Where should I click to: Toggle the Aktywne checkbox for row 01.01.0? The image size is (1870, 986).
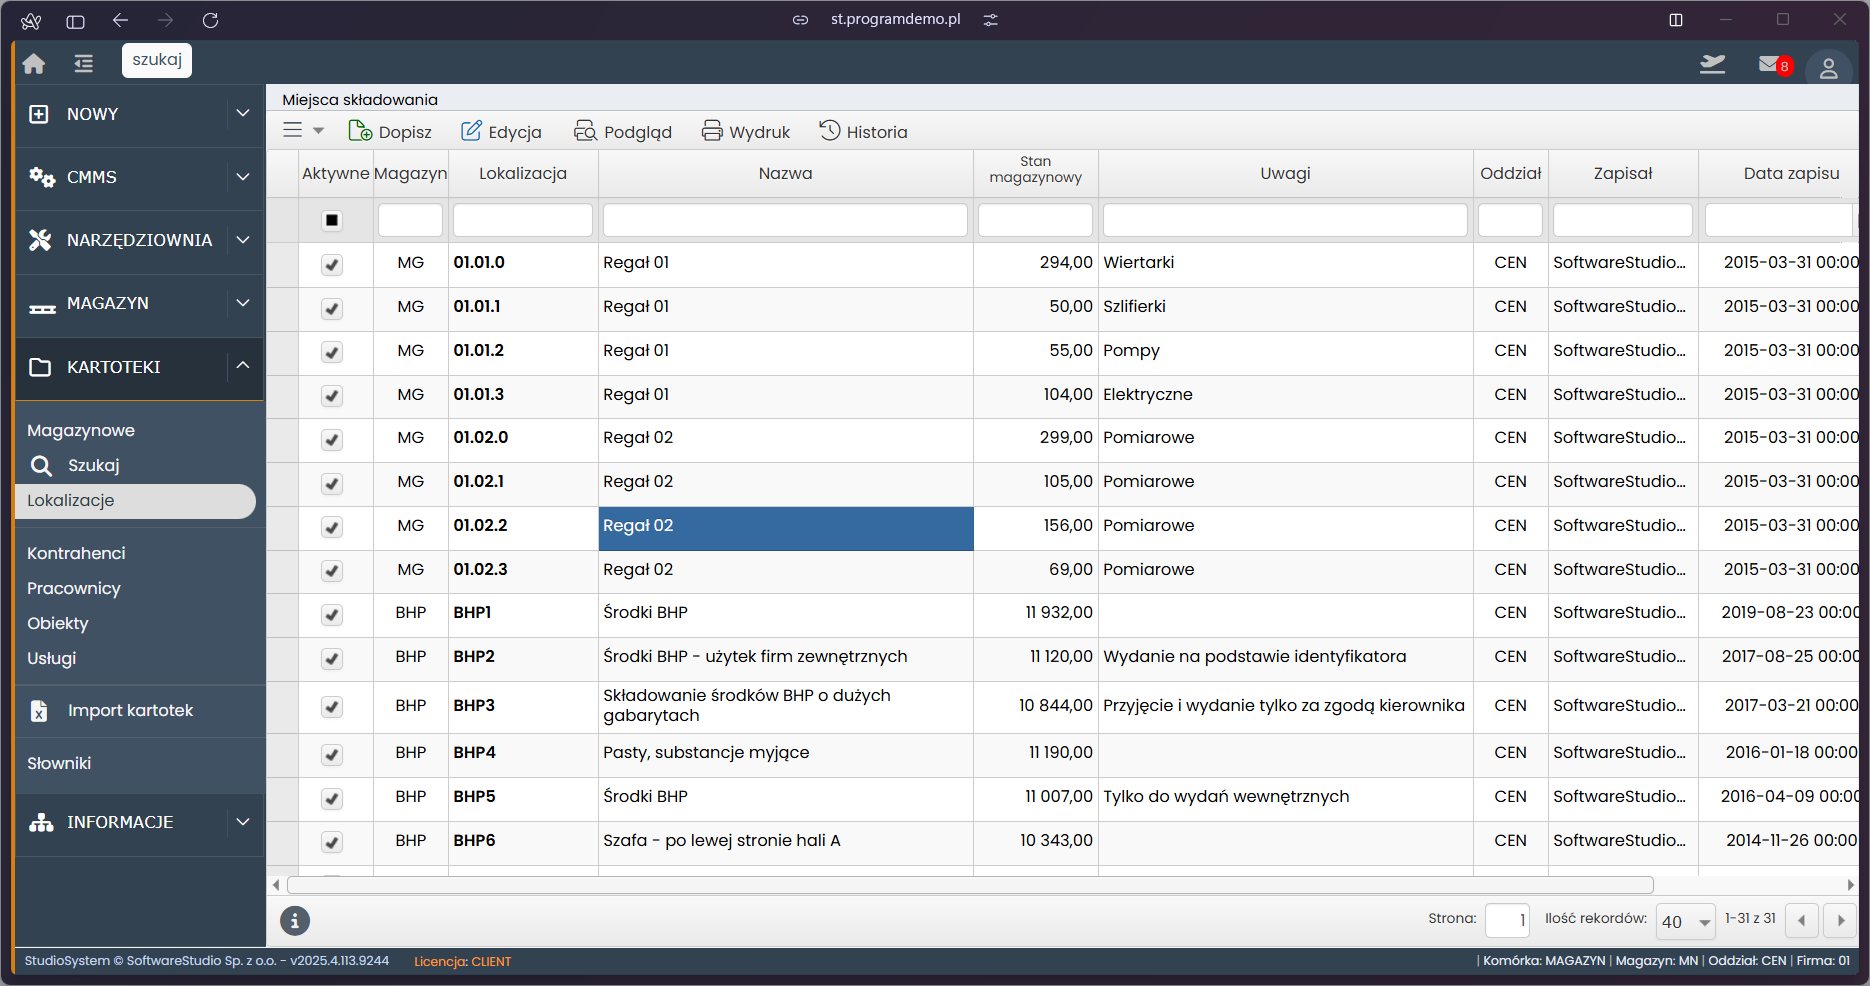tap(332, 264)
